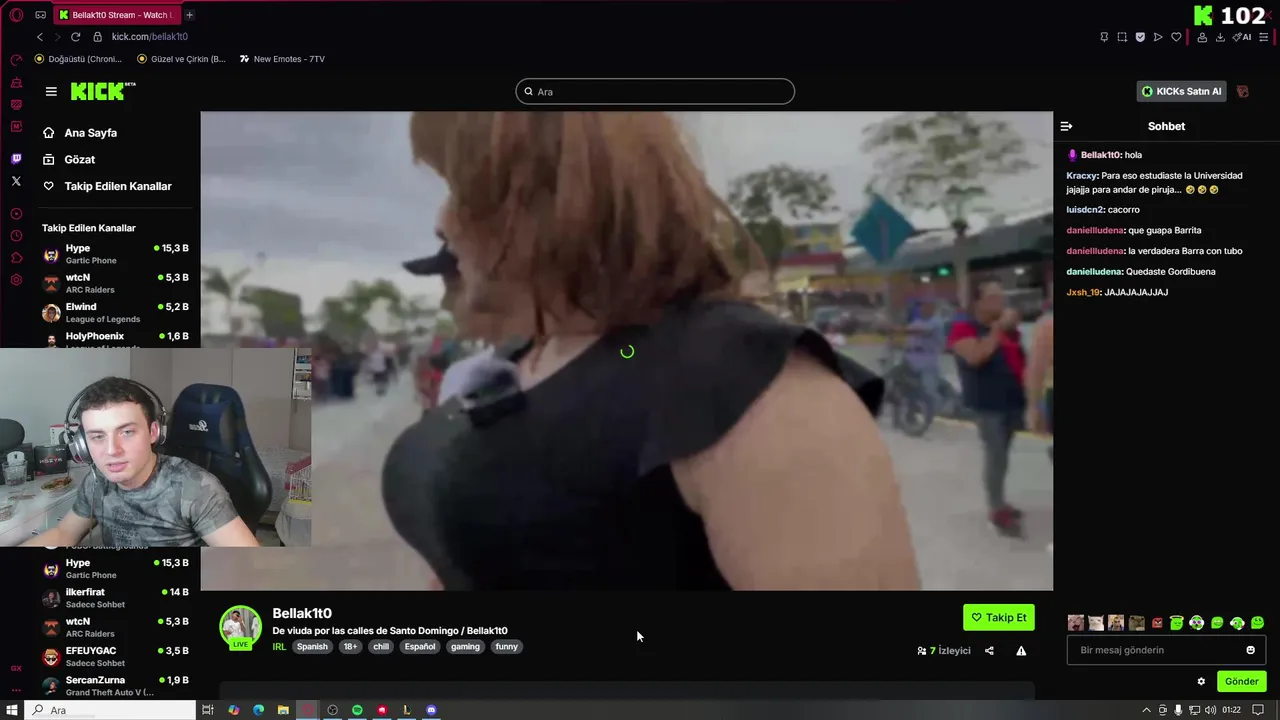Report the stream via the warning icon
Viewport: 1280px width, 720px height.
tap(1021, 651)
